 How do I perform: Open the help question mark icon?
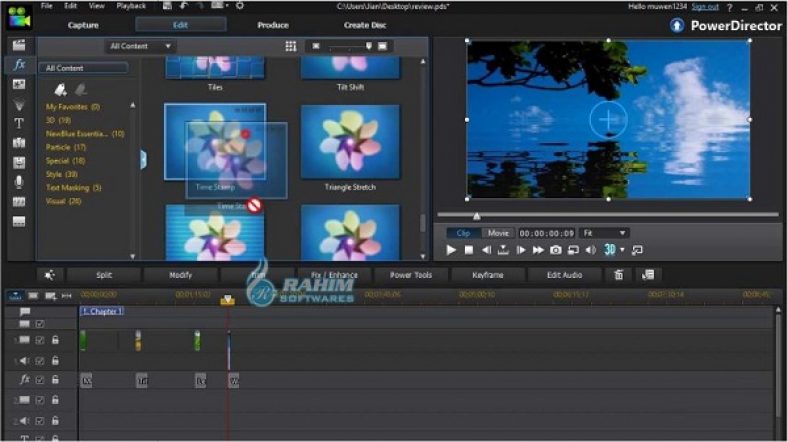pos(729,8)
